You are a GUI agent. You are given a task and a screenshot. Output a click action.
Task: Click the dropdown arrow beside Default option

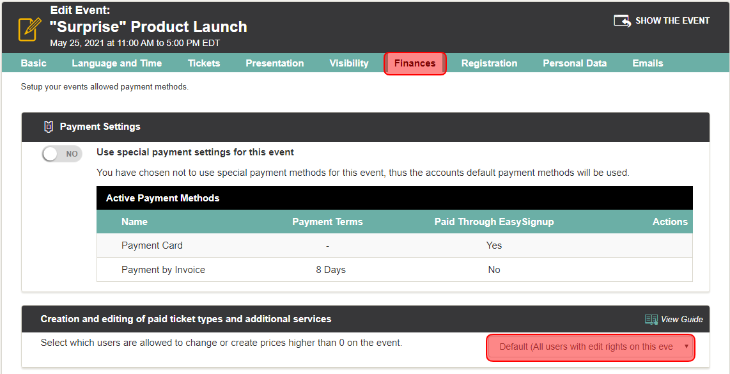686,347
